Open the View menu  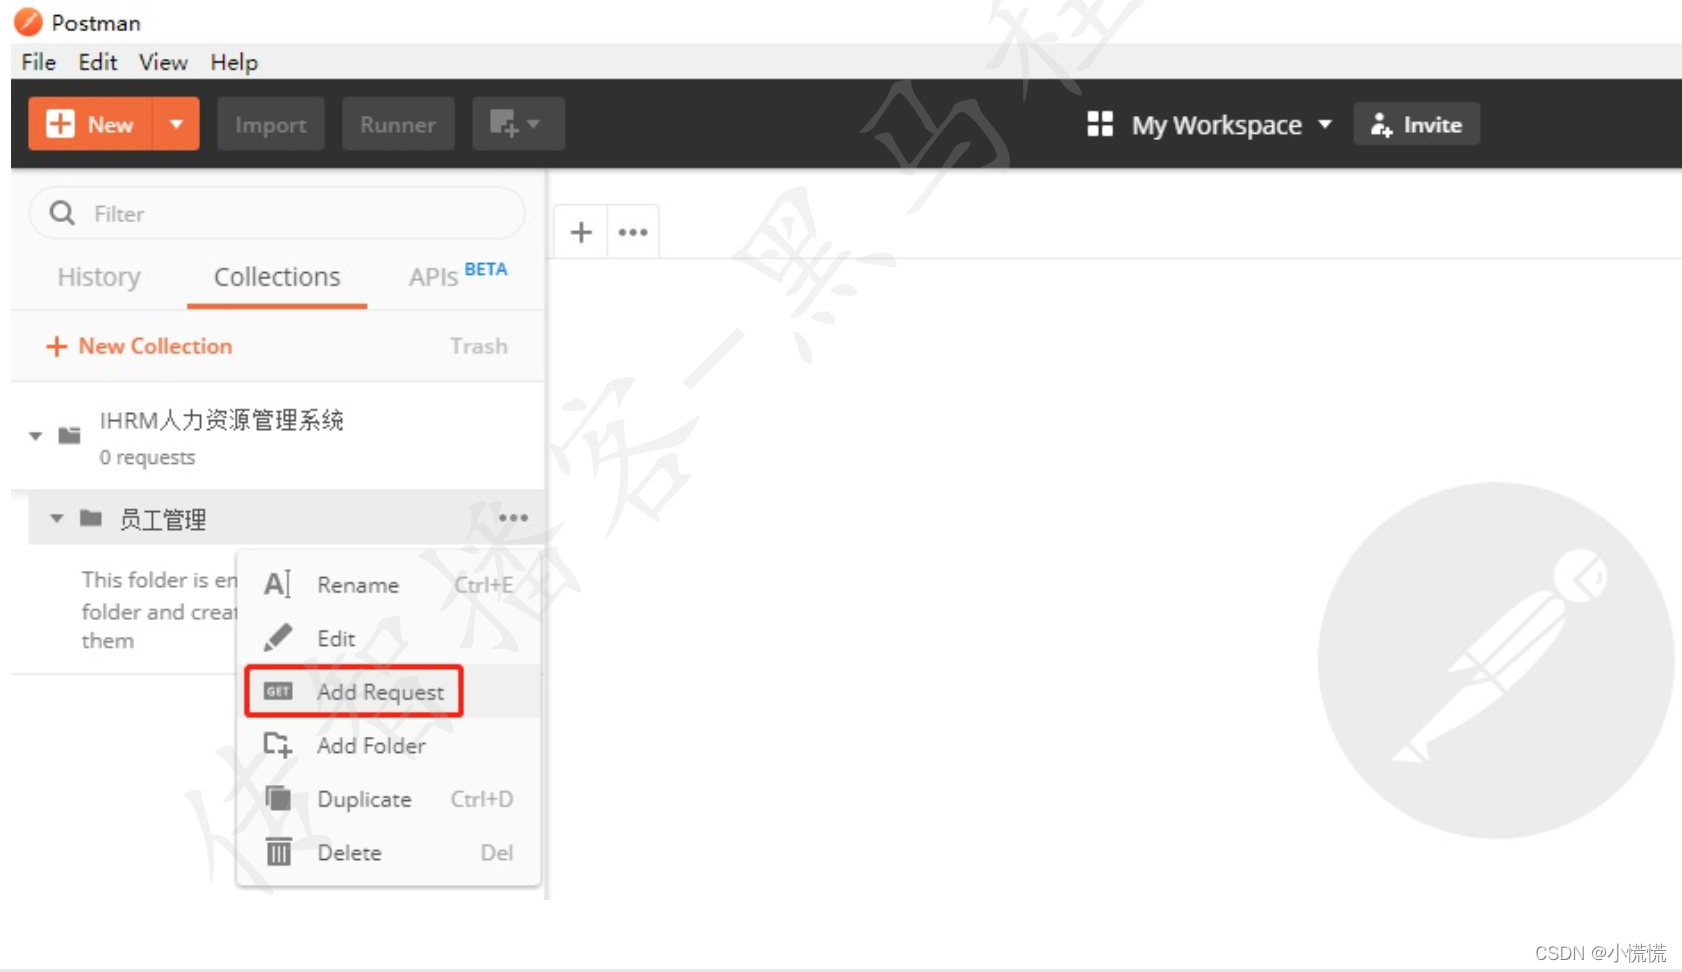163,62
